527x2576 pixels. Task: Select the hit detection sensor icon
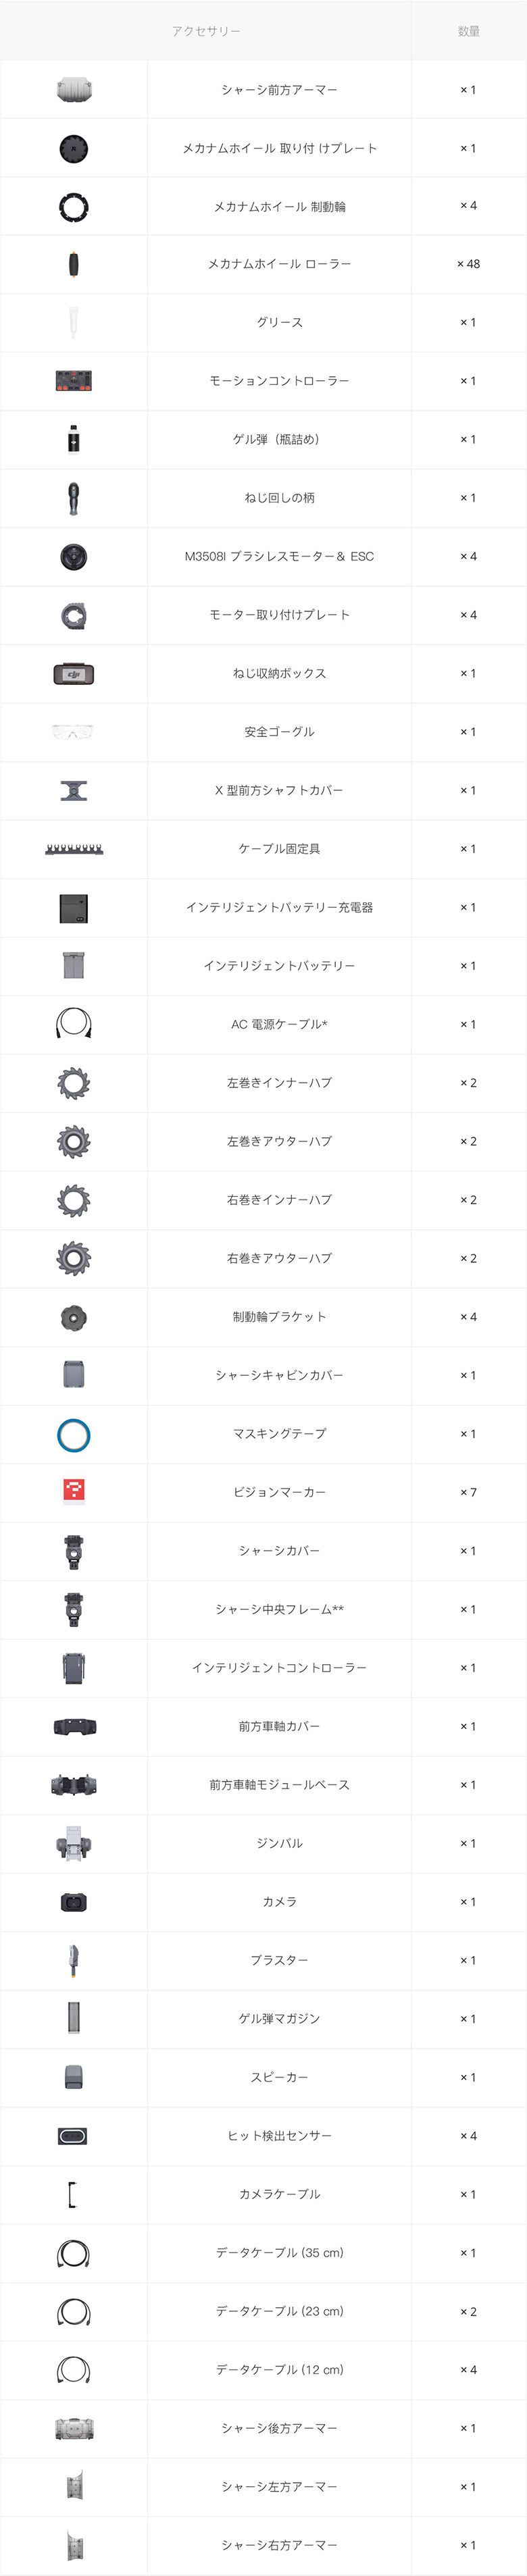pyautogui.click(x=74, y=2136)
